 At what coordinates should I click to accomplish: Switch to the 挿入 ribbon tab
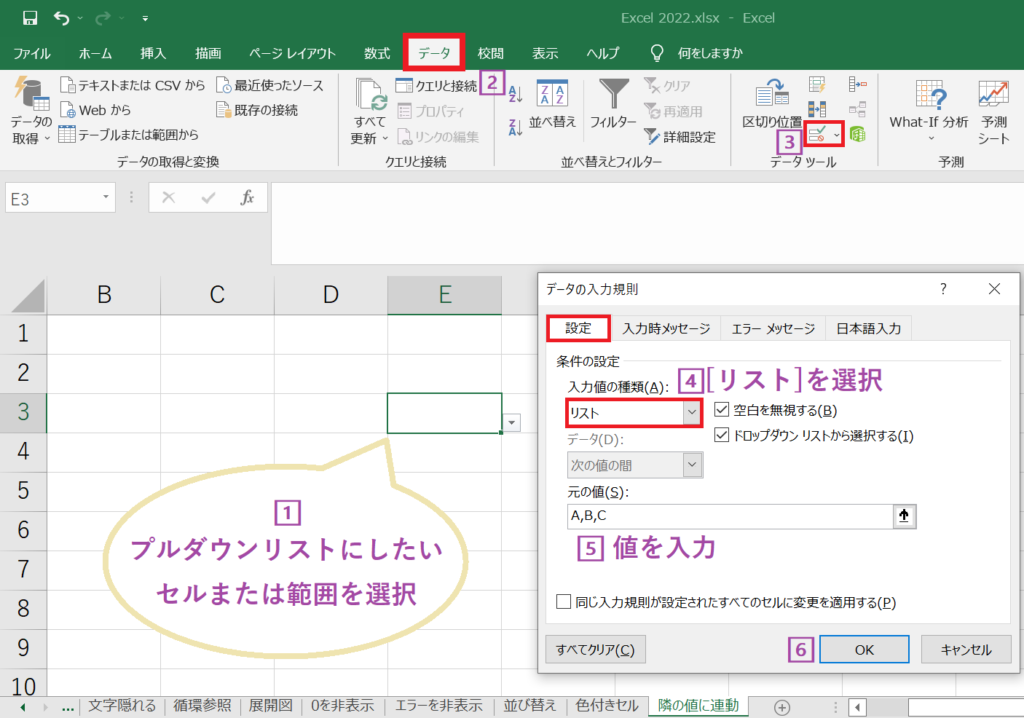(x=153, y=54)
